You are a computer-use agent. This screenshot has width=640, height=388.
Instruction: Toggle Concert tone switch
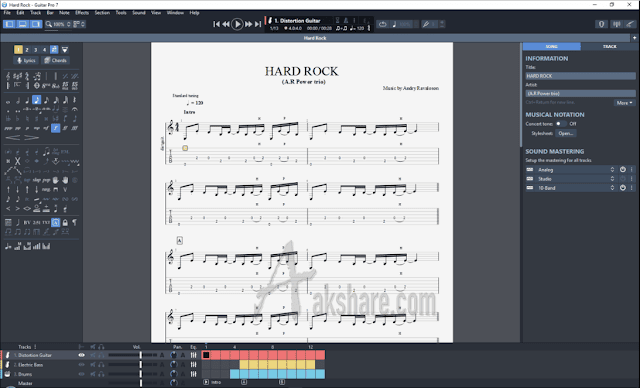pyautogui.click(x=561, y=124)
